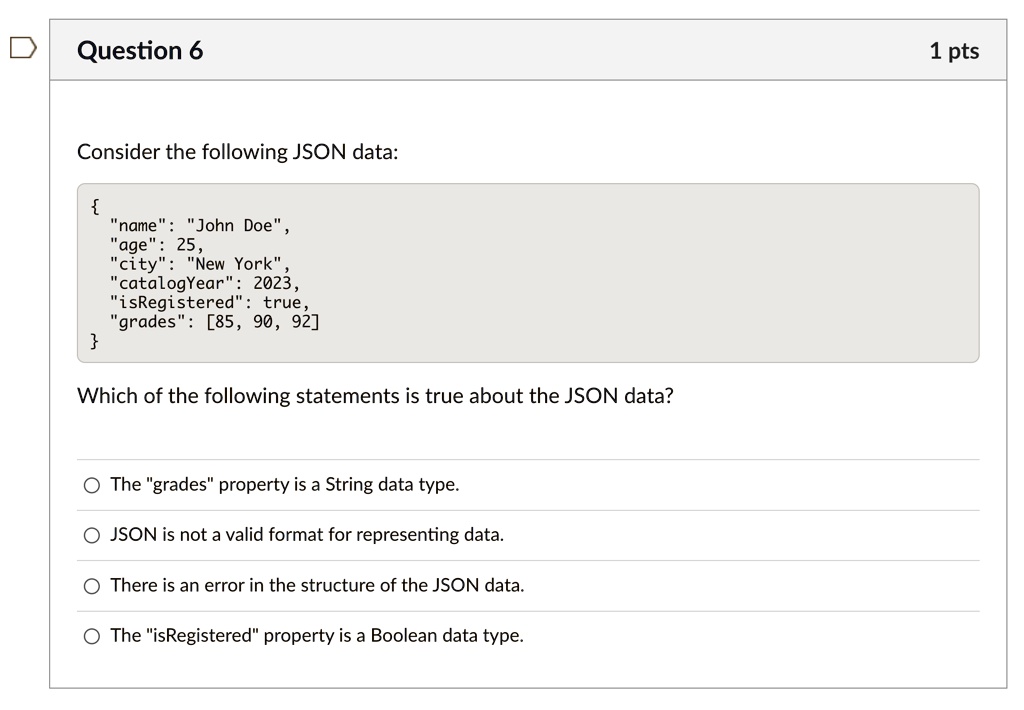This screenshot has width=1024, height=710.
Task: Click the 1 pts label
Action: click(x=953, y=51)
